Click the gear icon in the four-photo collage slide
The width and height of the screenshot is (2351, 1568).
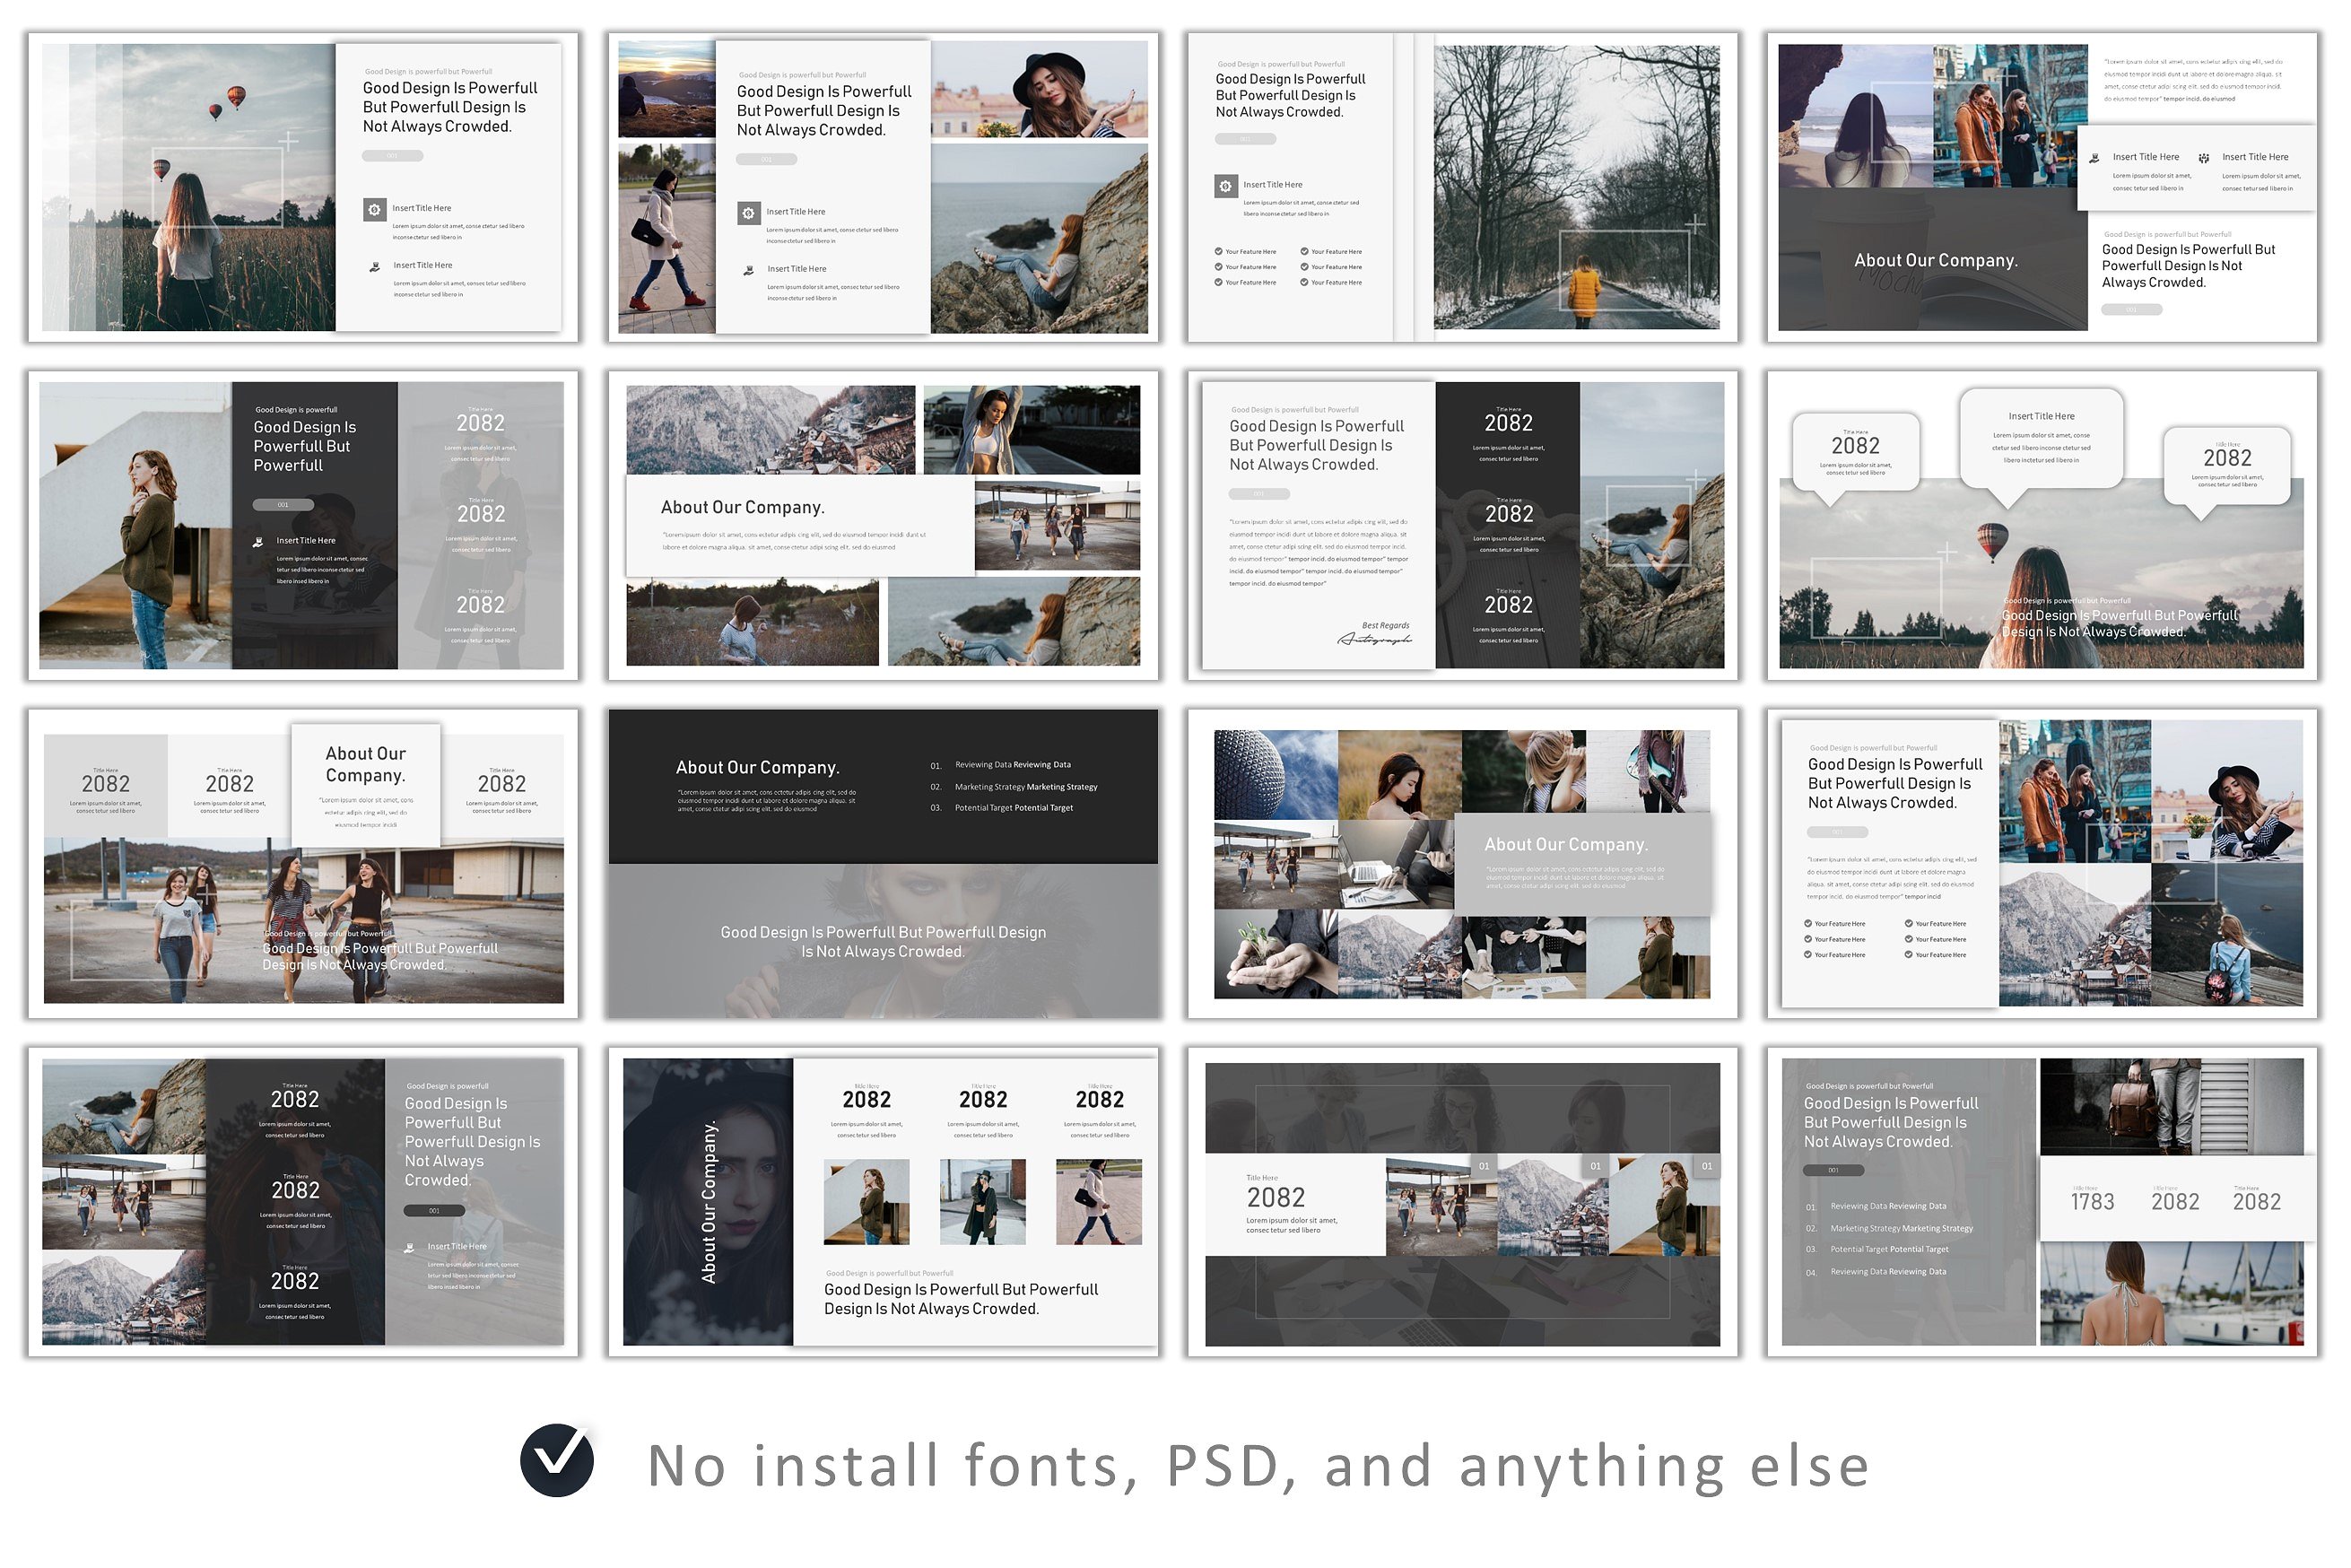pos(748,213)
